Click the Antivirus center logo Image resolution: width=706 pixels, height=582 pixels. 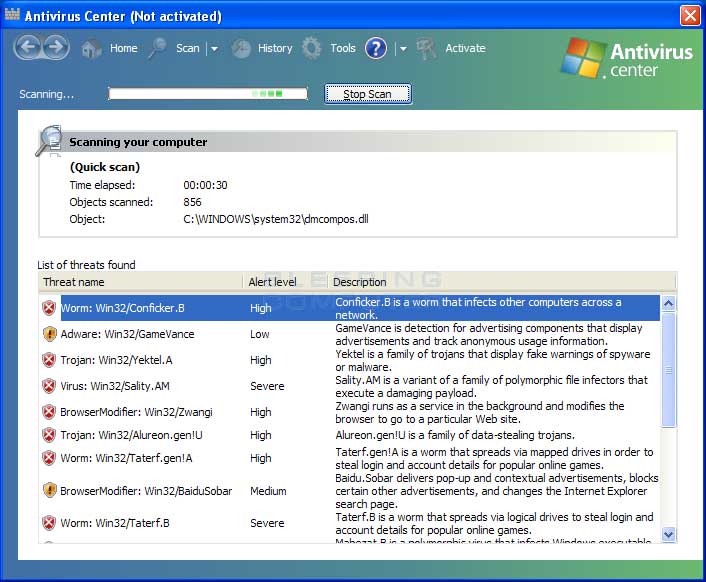[627, 59]
